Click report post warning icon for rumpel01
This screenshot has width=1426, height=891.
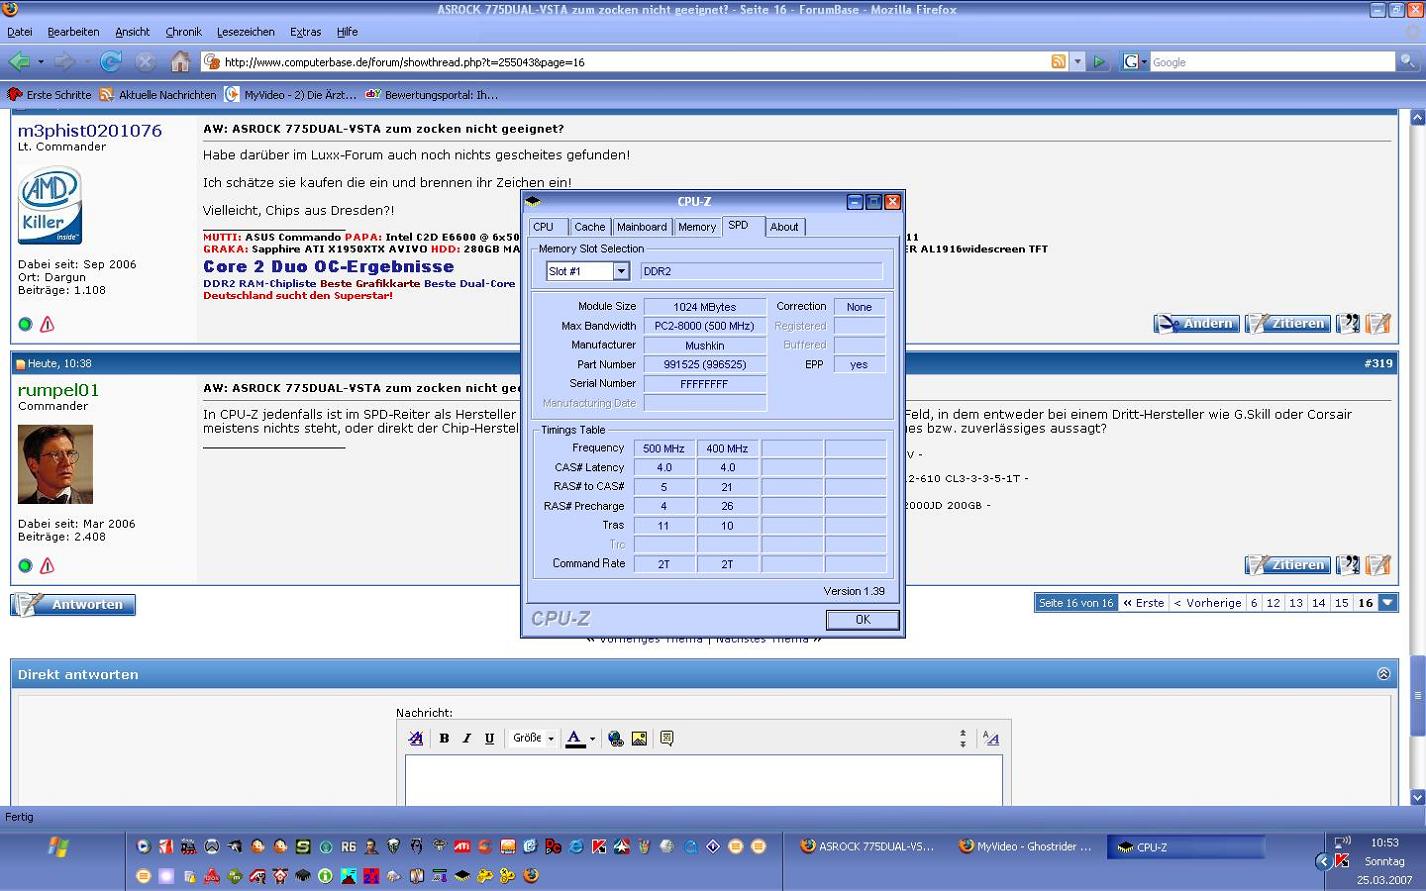click(x=47, y=566)
